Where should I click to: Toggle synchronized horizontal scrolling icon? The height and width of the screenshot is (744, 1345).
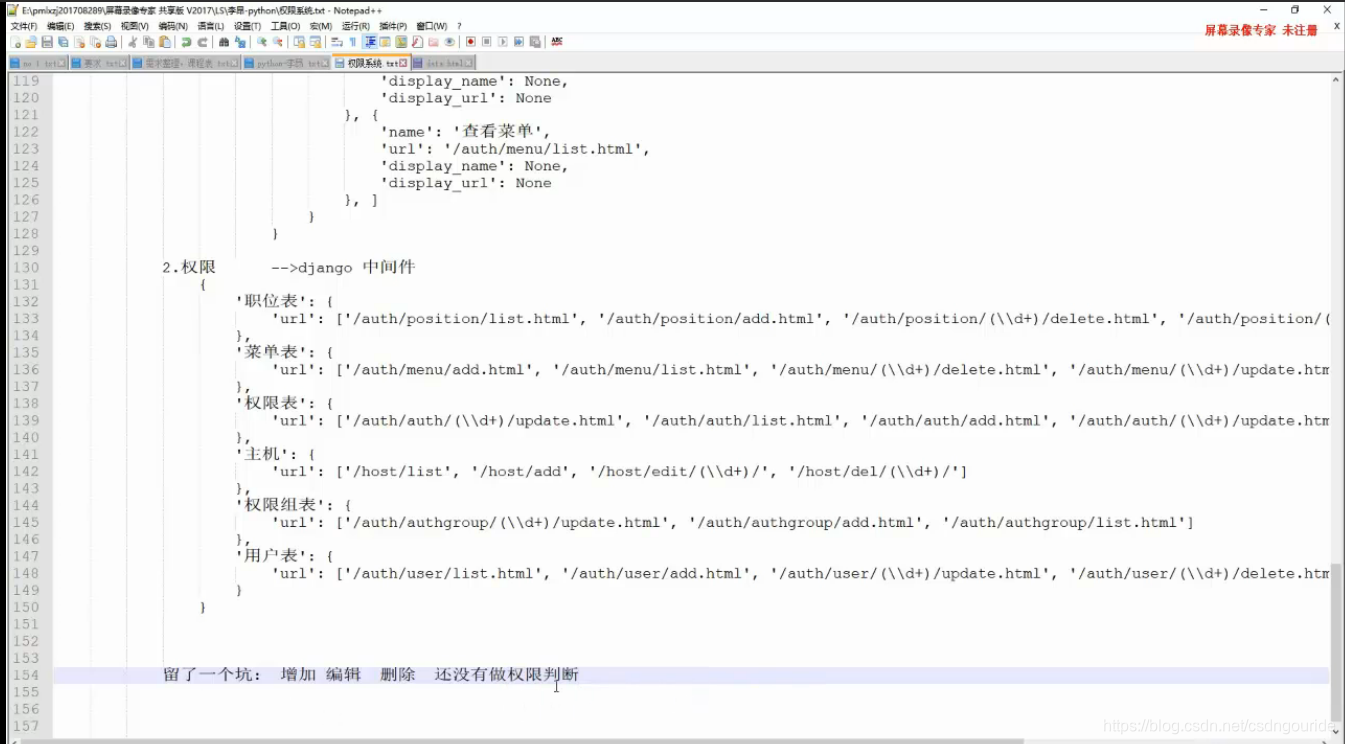coord(315,42)
